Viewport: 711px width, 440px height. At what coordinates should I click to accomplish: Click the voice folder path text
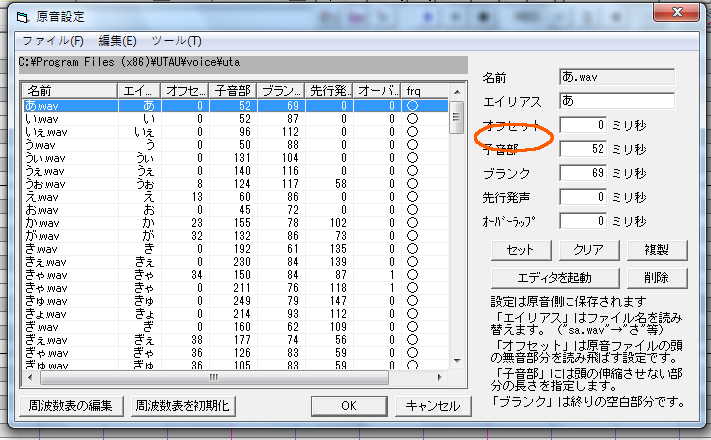tap(130, 62)
